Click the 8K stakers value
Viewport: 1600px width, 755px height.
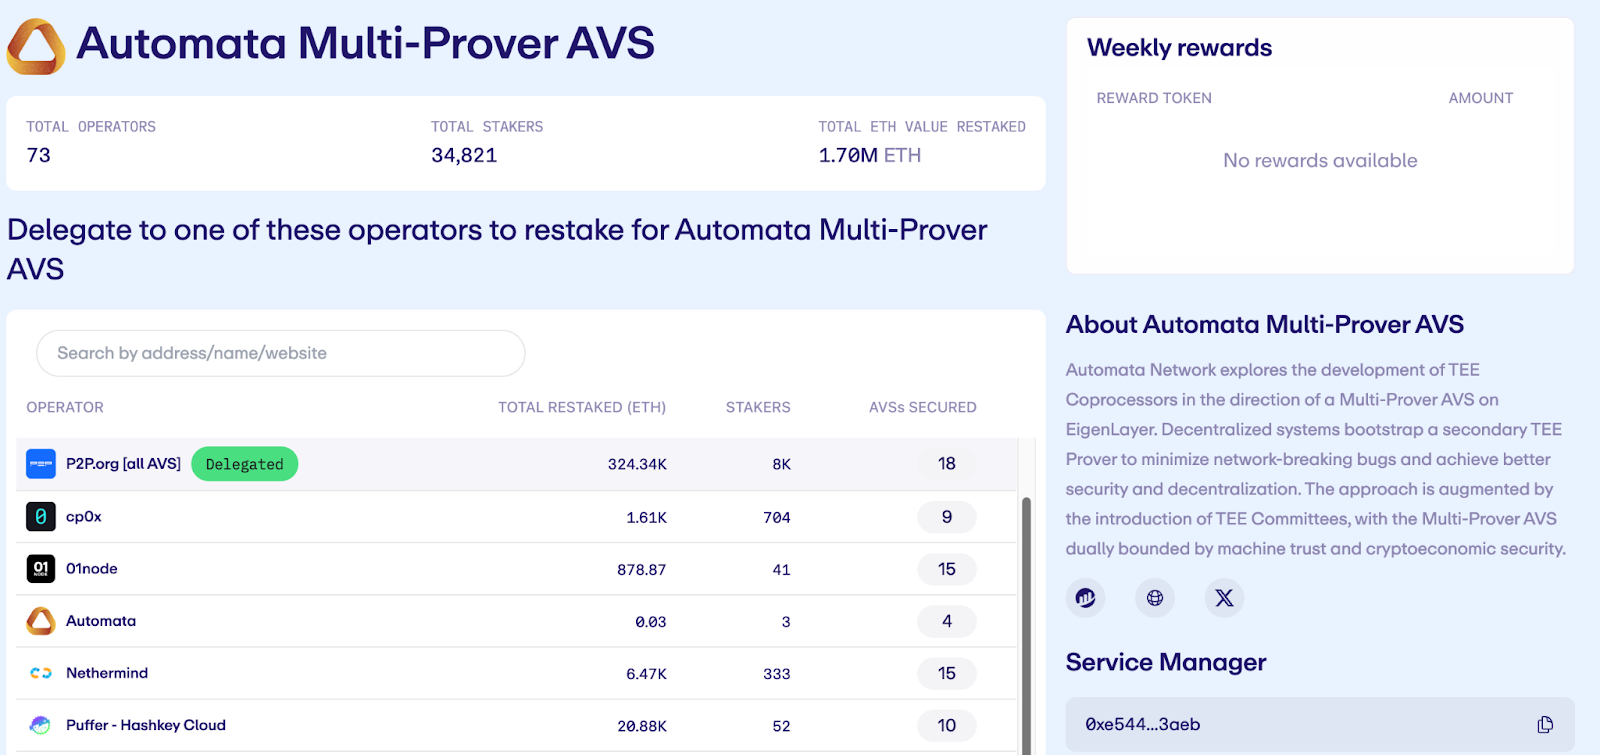(782, 464)
